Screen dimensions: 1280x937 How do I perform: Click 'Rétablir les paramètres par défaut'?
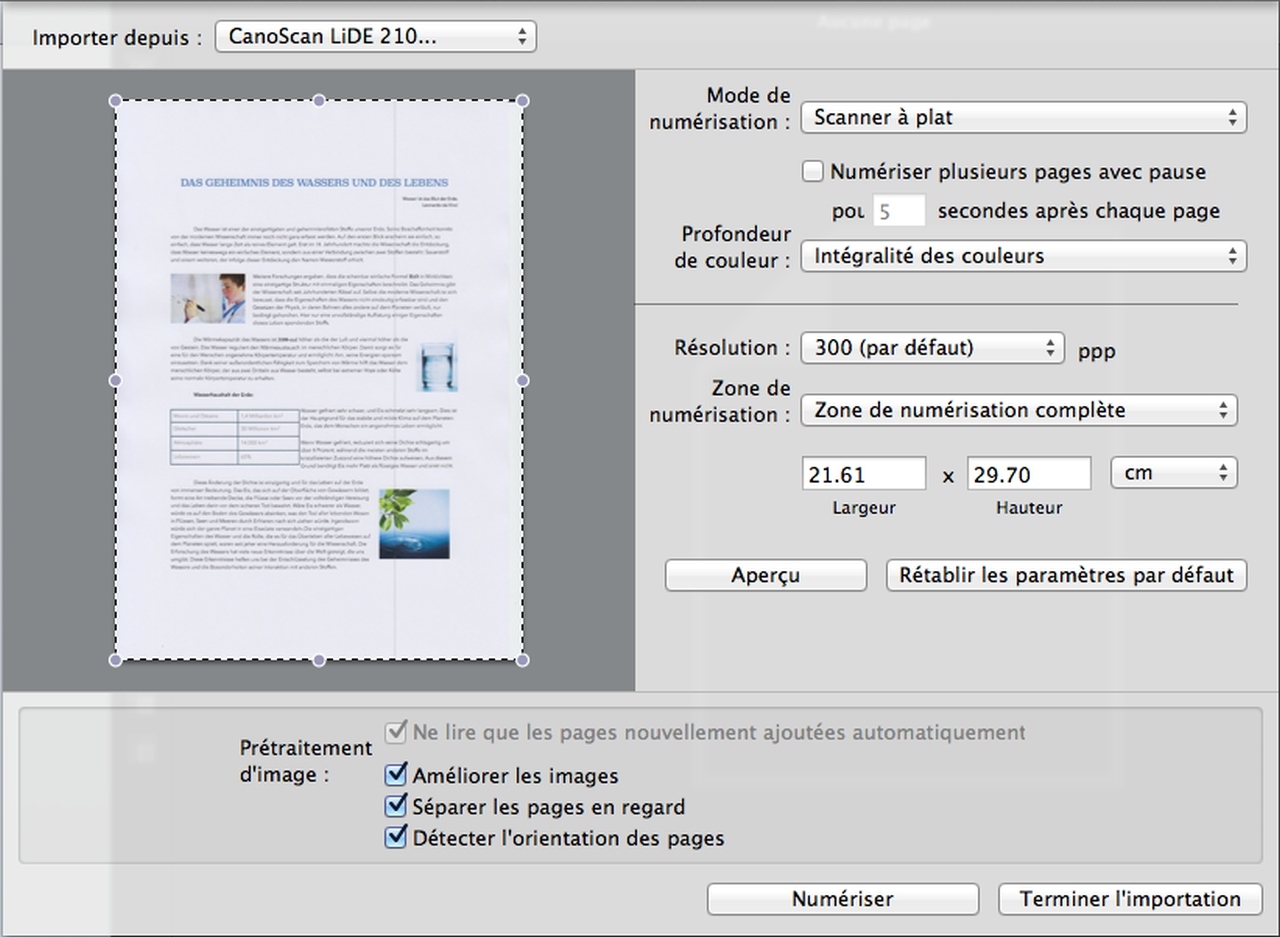pyautogui.click(x=1066, y=575)
